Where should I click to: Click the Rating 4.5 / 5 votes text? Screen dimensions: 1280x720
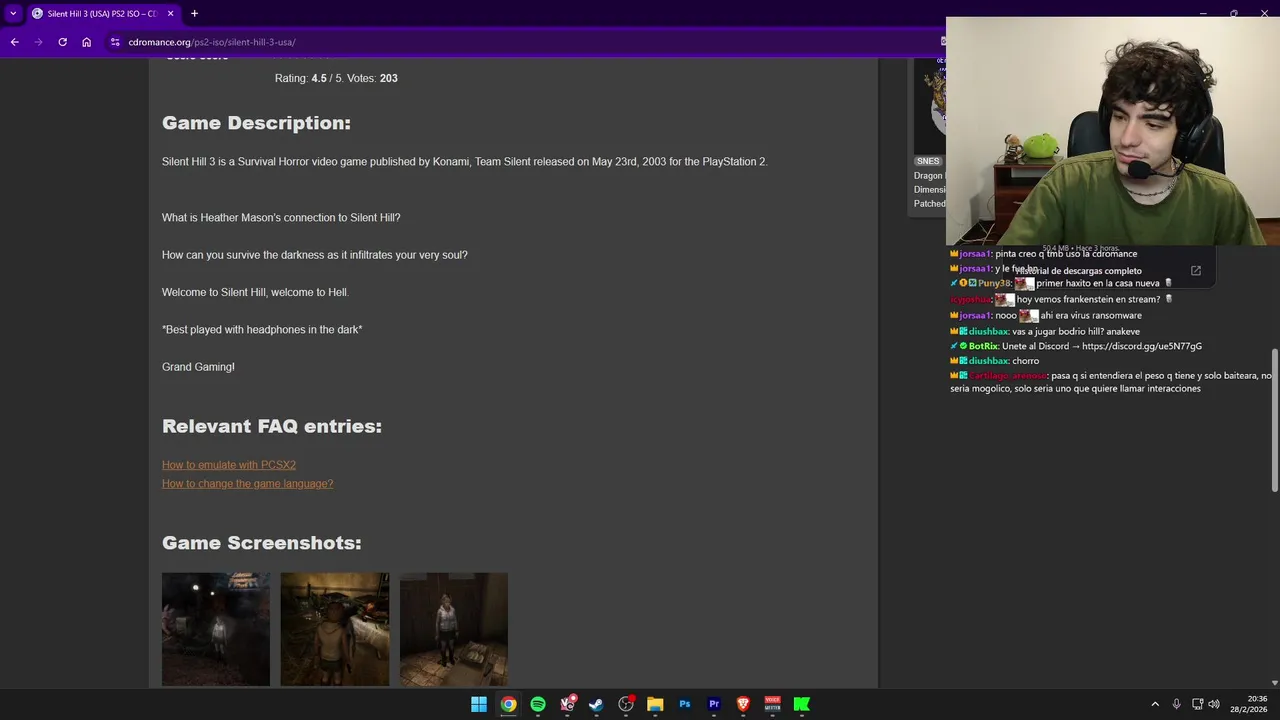point(336,78)
